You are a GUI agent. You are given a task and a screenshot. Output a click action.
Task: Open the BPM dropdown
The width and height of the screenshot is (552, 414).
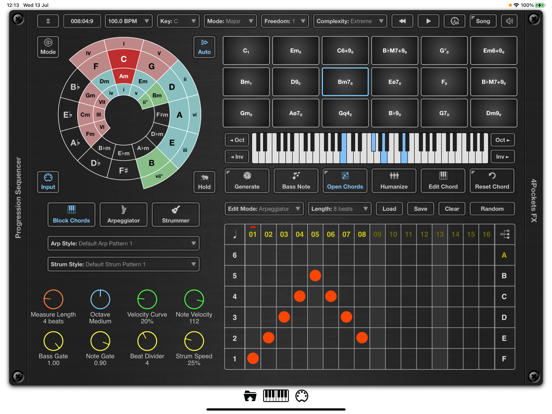[x=129, y=21]
